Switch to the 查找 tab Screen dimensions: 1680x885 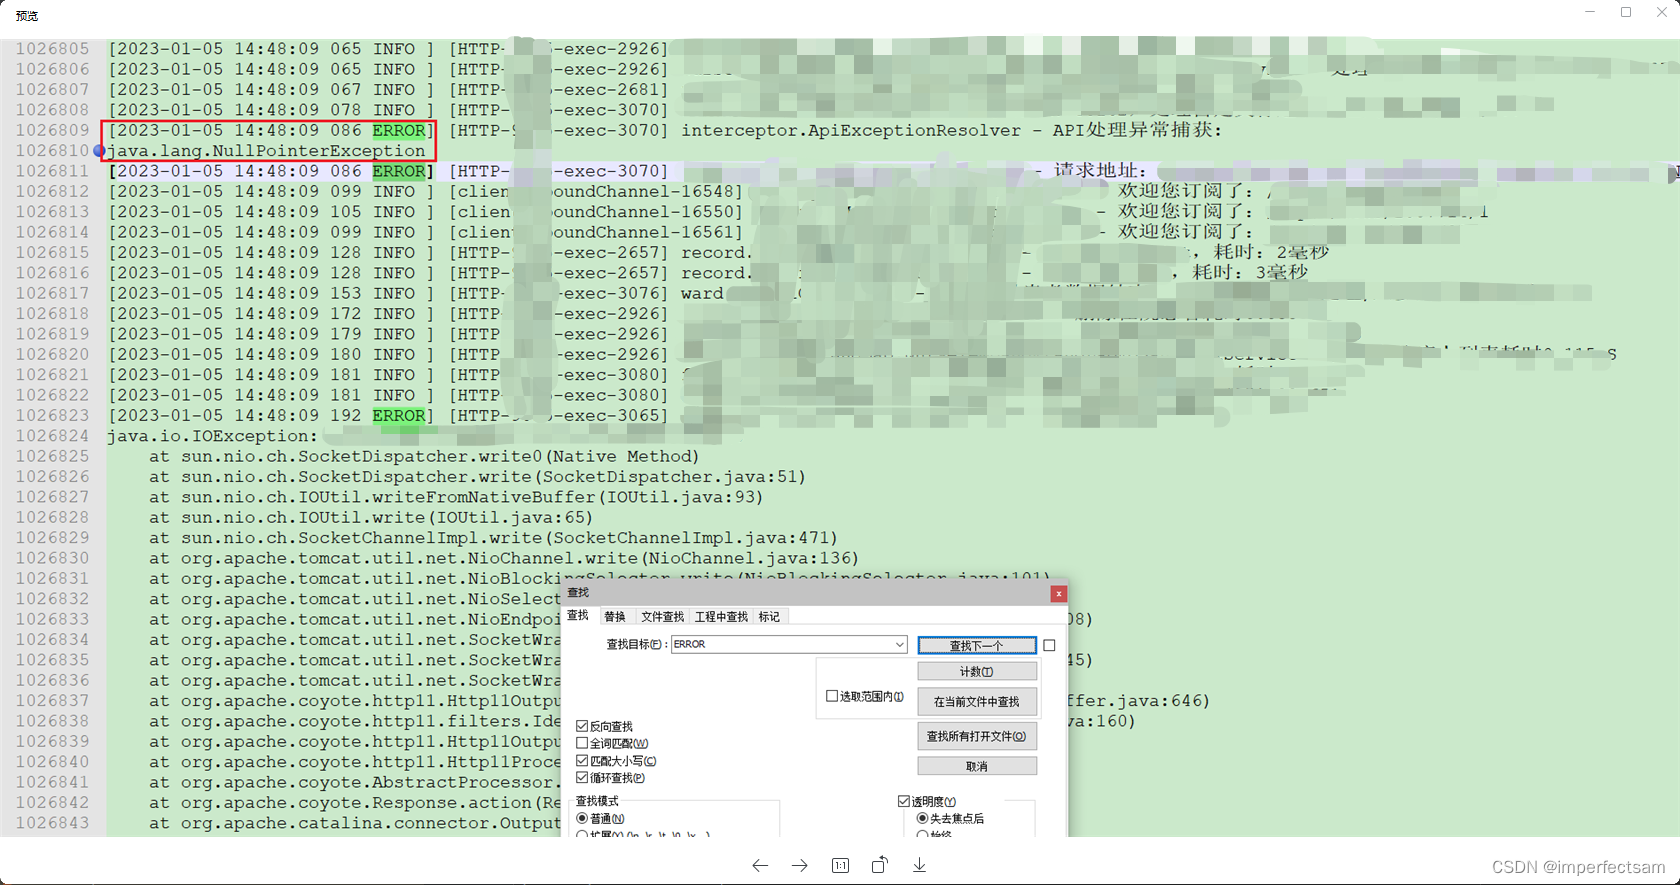[578, 616]
